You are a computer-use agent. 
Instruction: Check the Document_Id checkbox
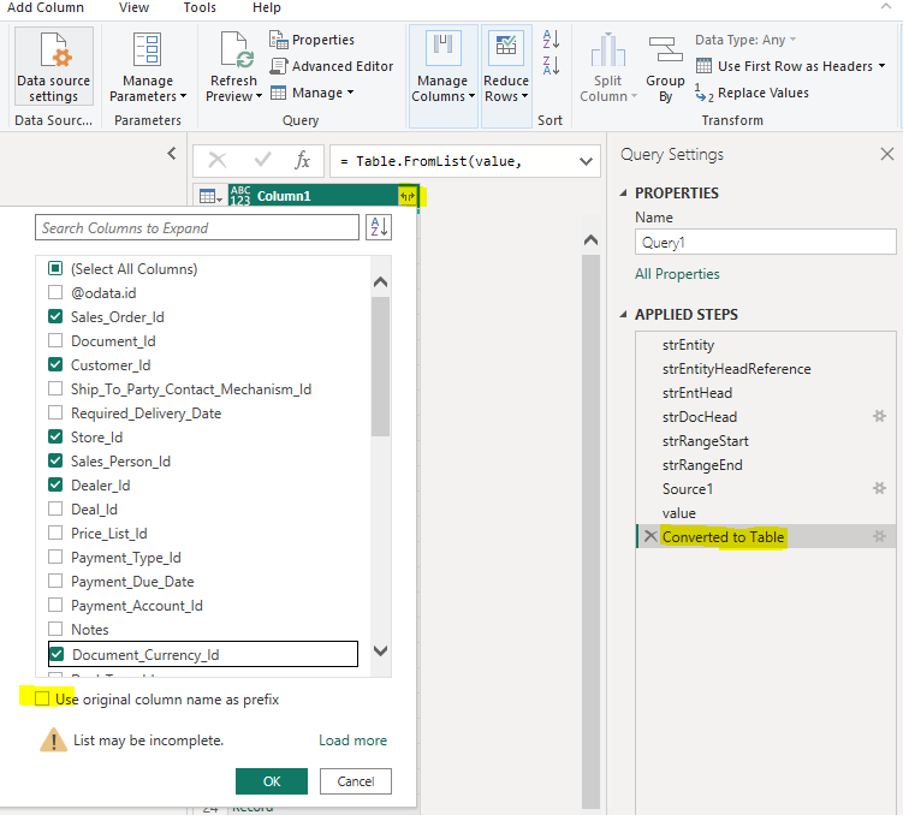point(56,341)
